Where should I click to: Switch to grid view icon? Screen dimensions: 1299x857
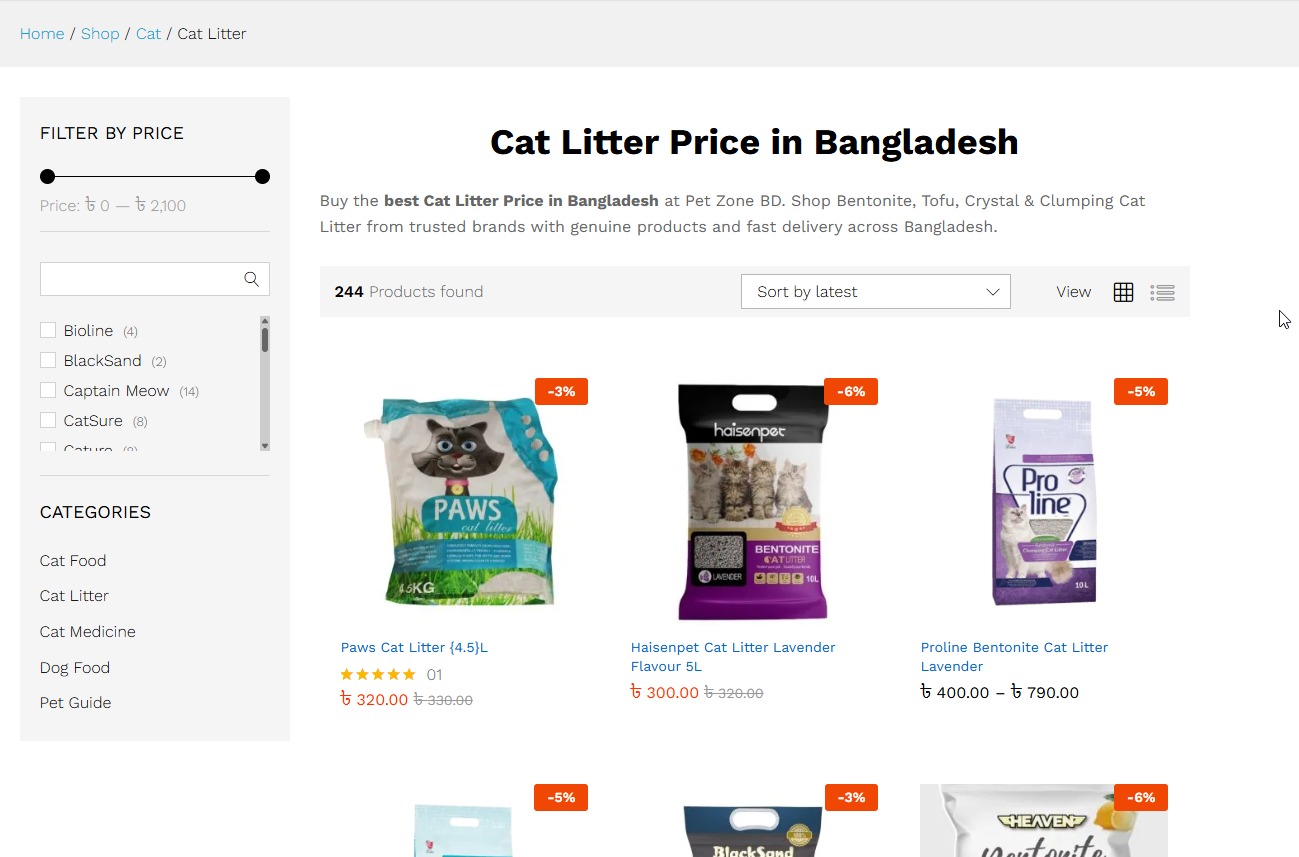(1123, 292)
